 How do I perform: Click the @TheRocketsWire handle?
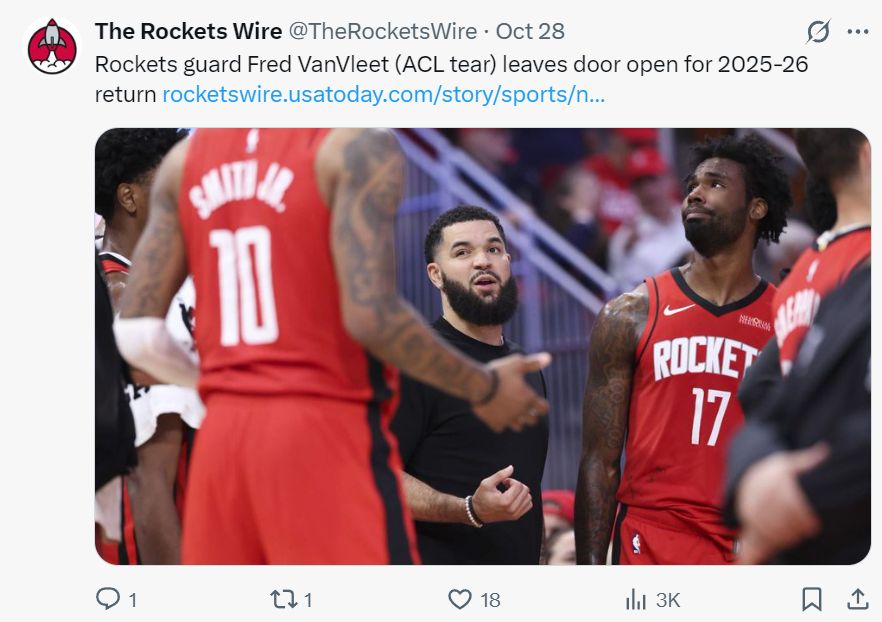[x=383, y=31]
